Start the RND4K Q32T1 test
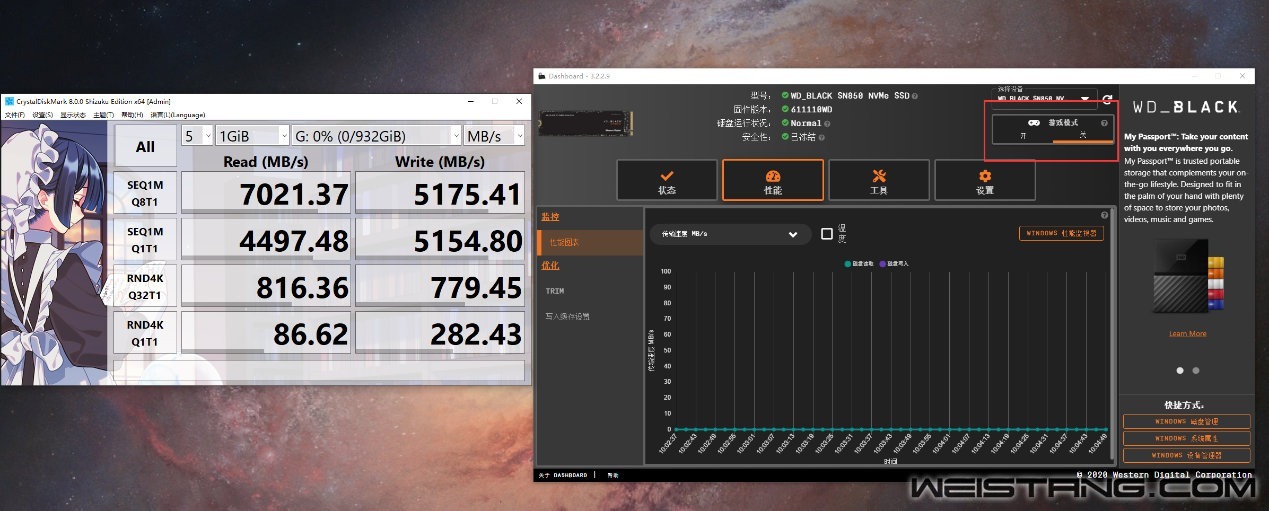Image resolution: width=1269 pixels, height=511 pixels. [145, 286]
